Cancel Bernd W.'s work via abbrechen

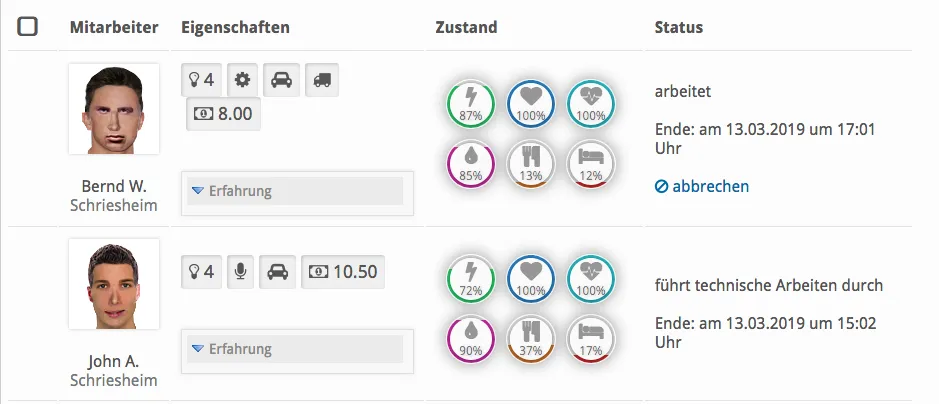click(702, 186)
